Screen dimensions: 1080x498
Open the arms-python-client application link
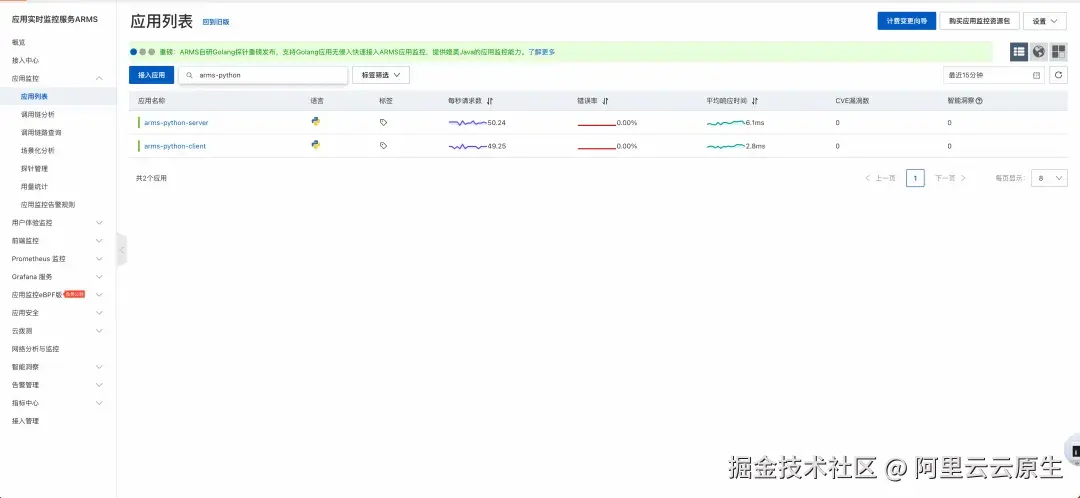tap(175, 146)
